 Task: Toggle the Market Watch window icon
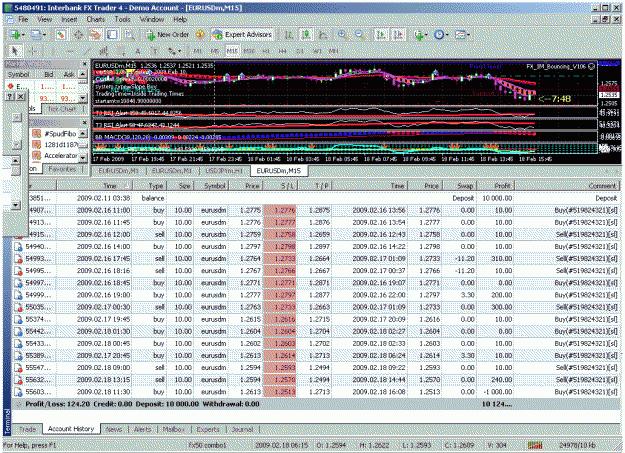(61, 35)
